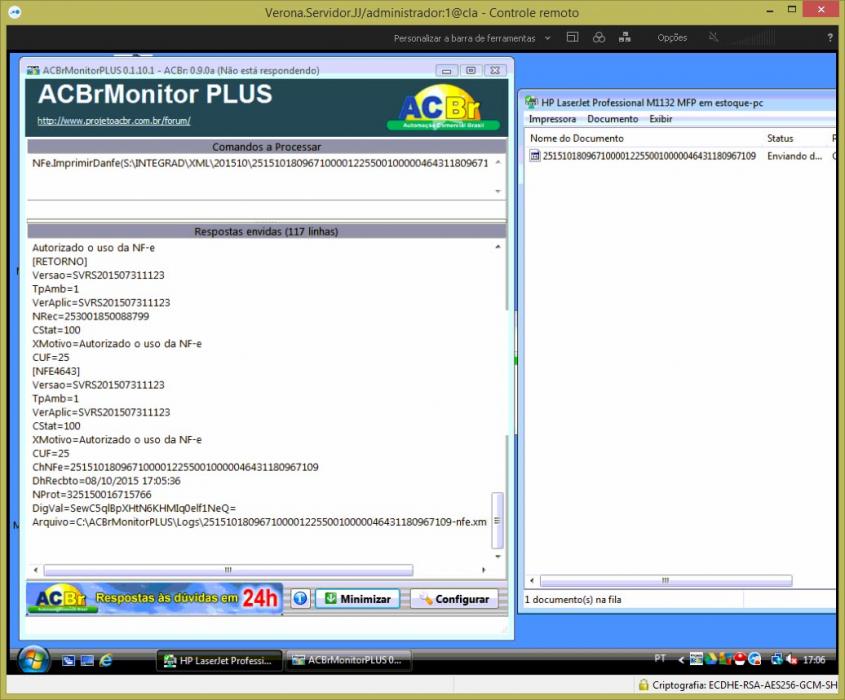Open the Exibir menu
The image size is (845, 700).
click(660, 119)
